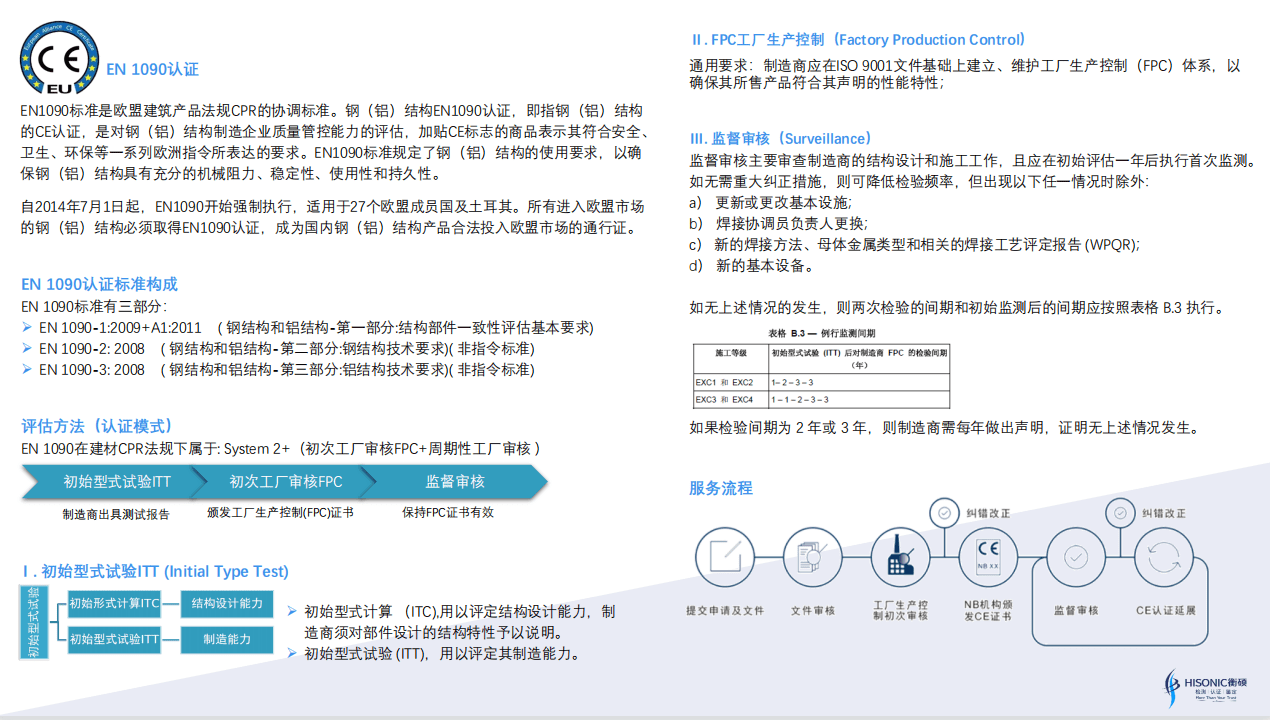Image resolution: width=1270 pixels, height=720 pixels.
Task: Click the 初始型式试验 vertical label bar
Action: coord(34,622)
